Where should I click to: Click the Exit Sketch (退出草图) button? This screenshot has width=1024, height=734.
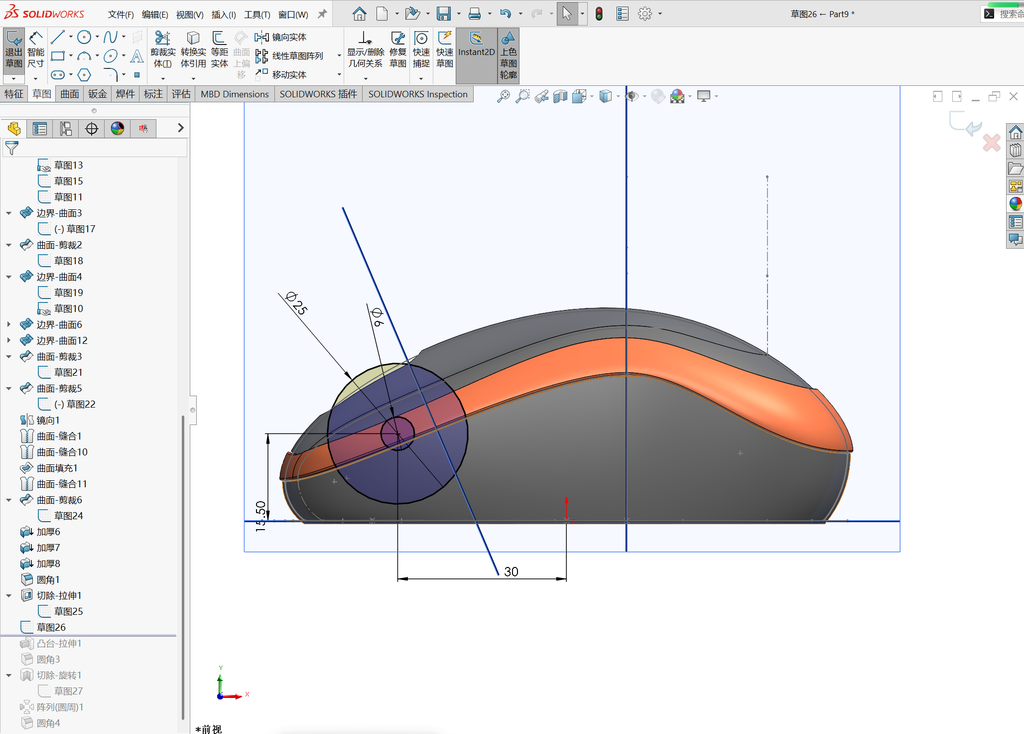[x=14, y=50]
